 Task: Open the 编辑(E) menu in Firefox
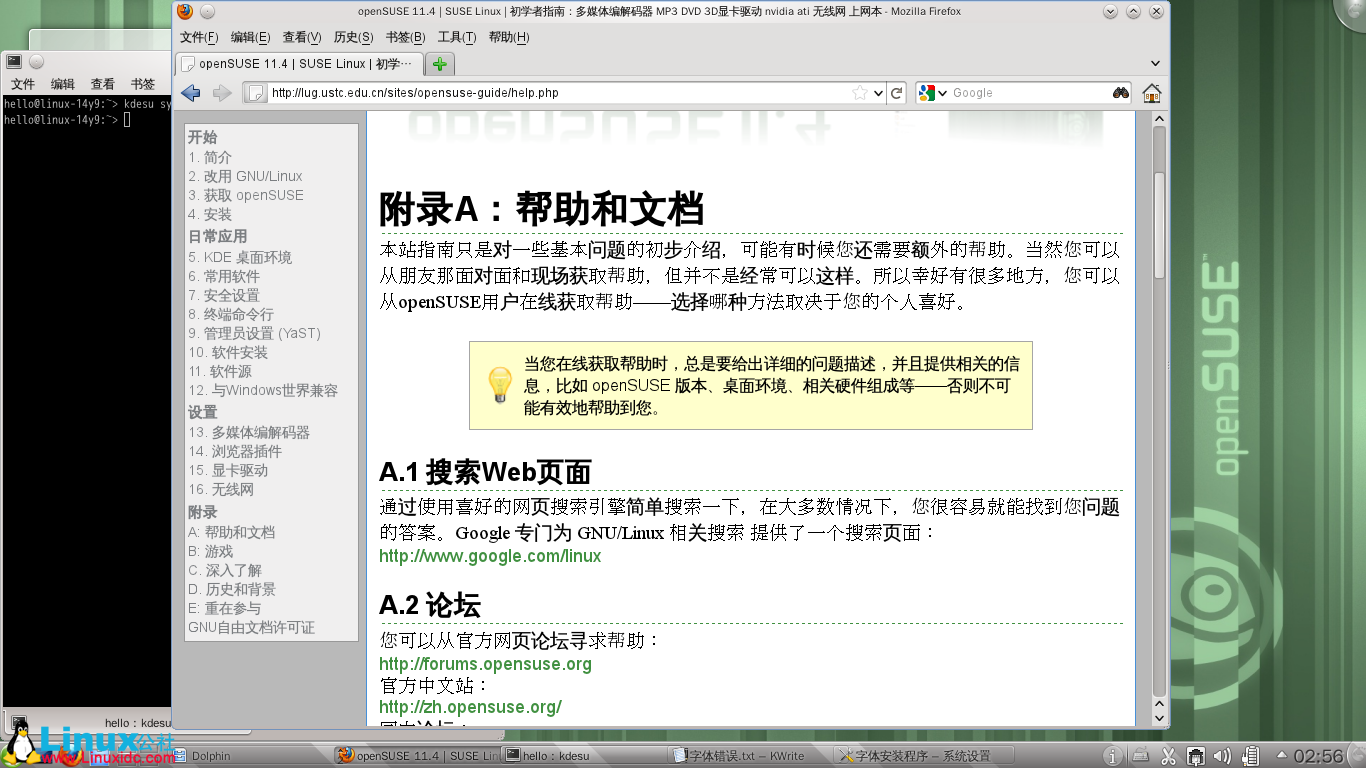click(x=250, y=38)
